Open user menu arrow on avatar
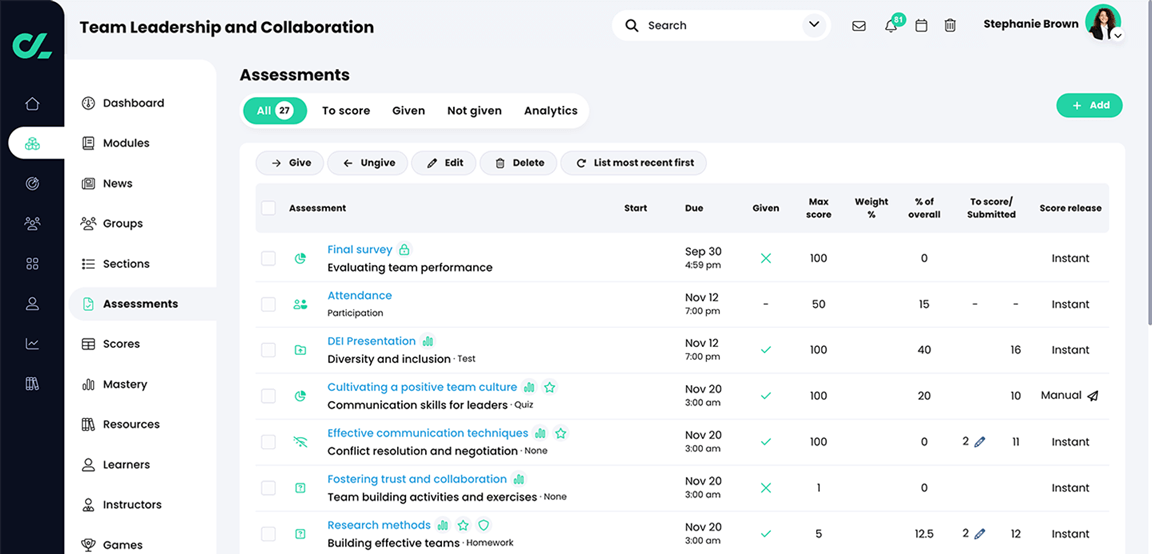This screenshot has width=1152, height=554. 1118,35
